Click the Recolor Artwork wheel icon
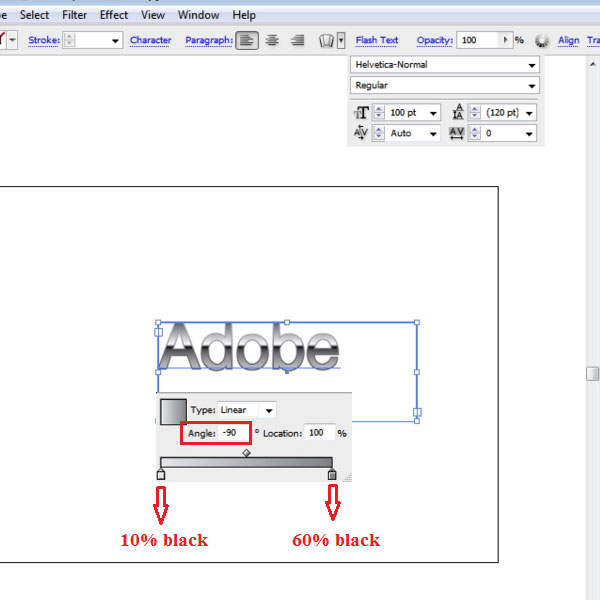The width and height of the screenshot is (600, 600). point(542,41)
